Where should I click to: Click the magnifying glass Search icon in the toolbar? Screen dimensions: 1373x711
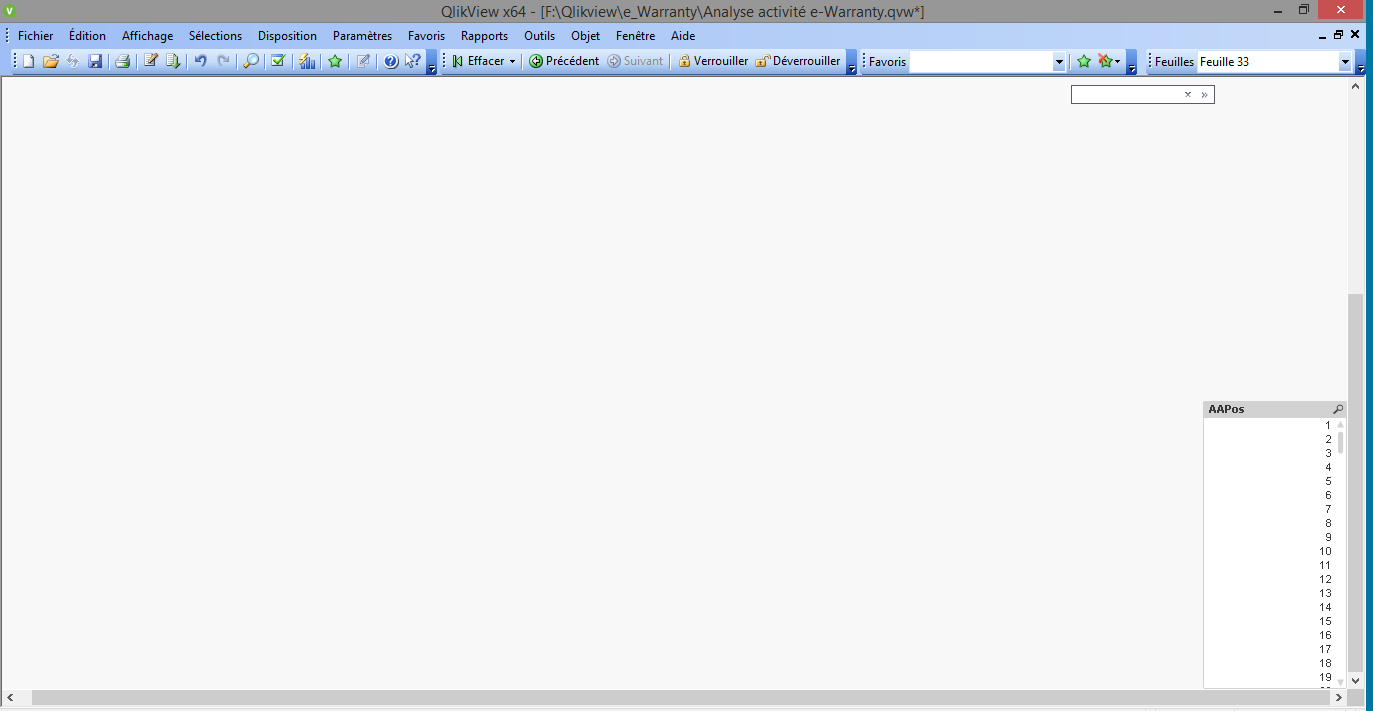(251, 61)
